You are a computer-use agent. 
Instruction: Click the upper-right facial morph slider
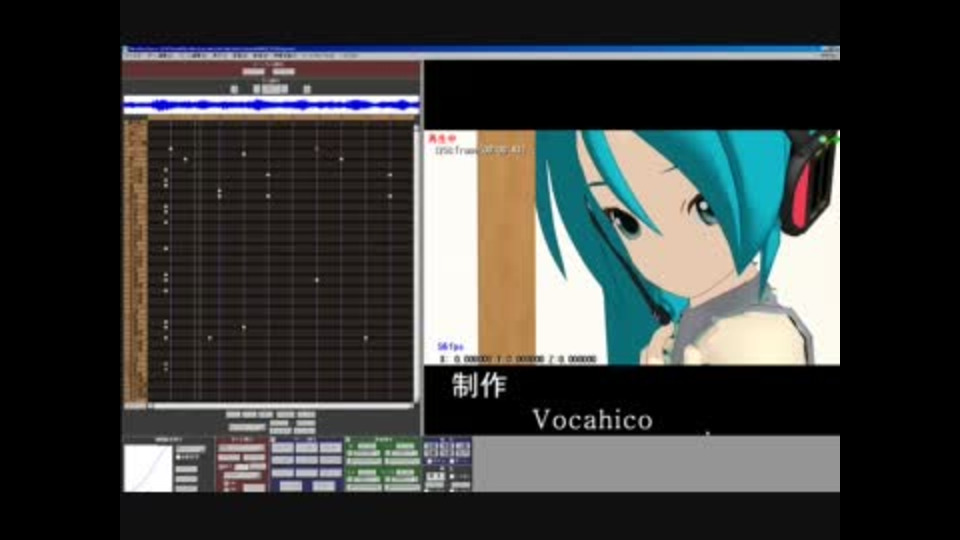pyautogui.click(x=403, y=460)
